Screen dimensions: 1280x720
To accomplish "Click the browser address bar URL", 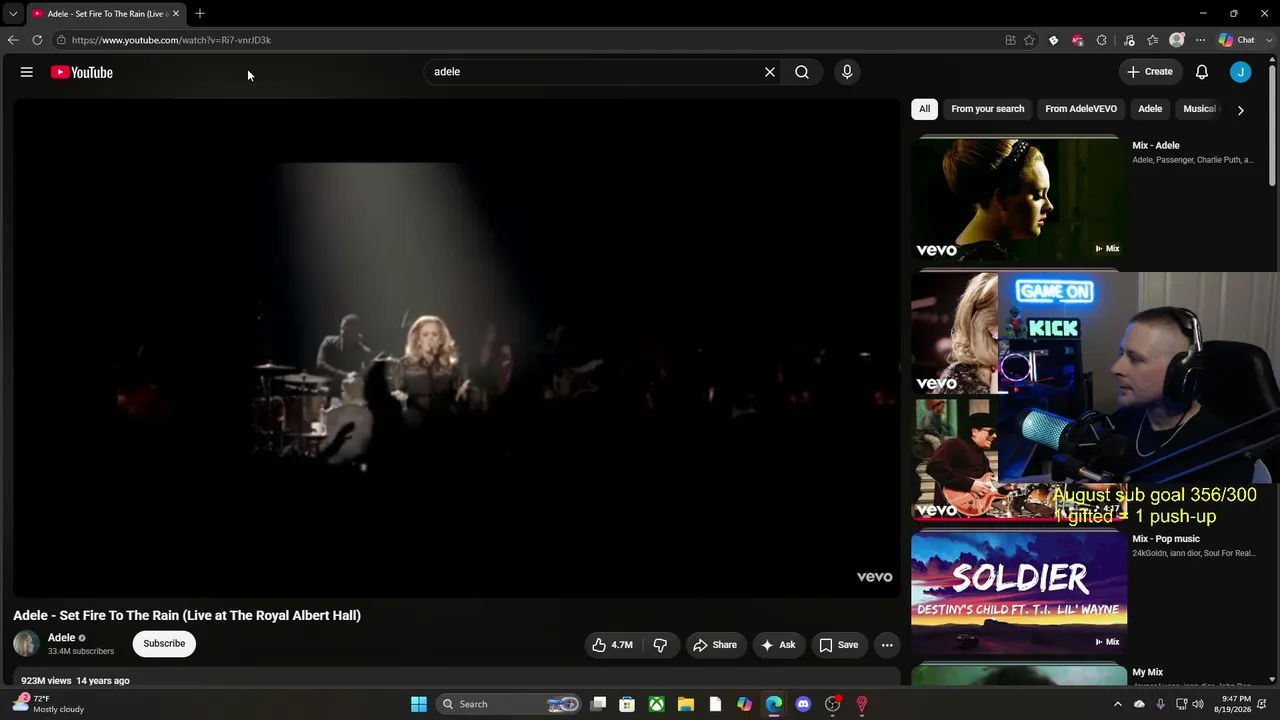I will coord(171,40).
